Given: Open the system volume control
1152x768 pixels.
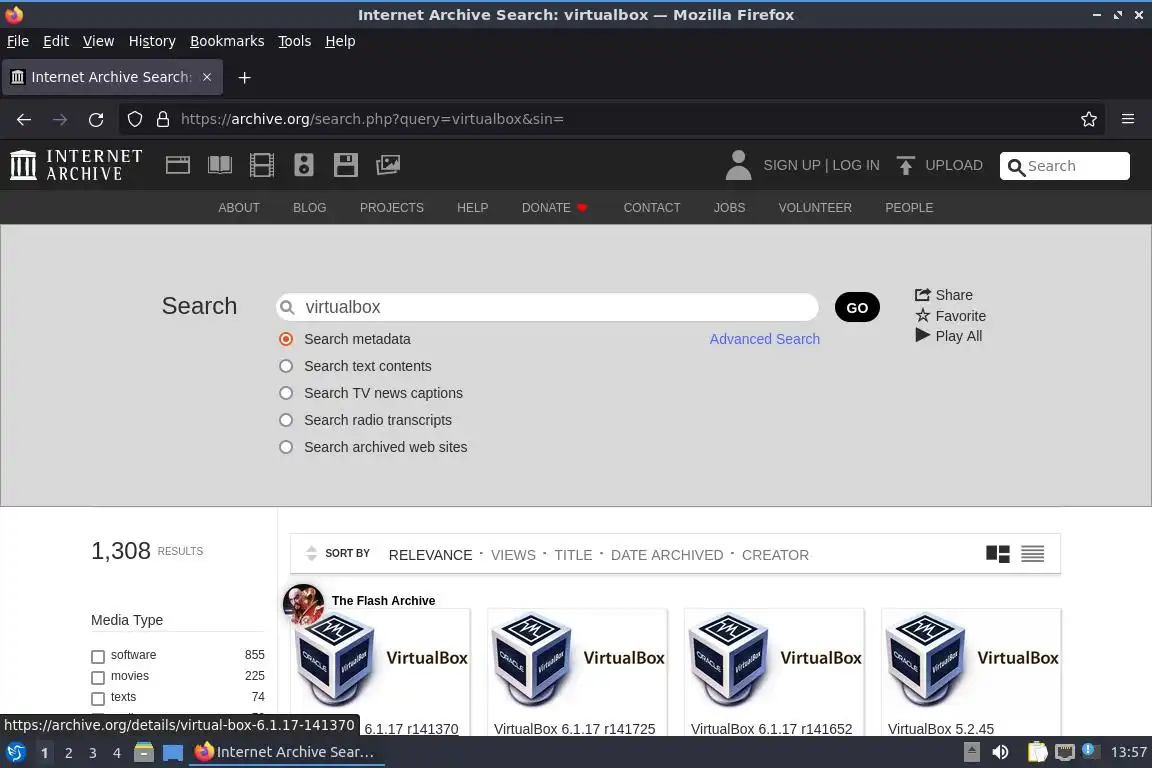Looking at the screenshot, I should [1000, 752].
